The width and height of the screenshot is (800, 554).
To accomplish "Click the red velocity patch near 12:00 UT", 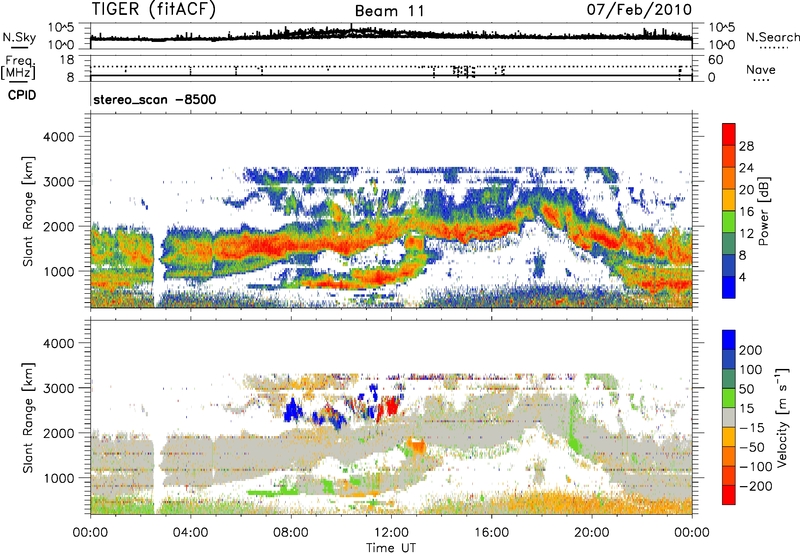I will coord(391,406).
